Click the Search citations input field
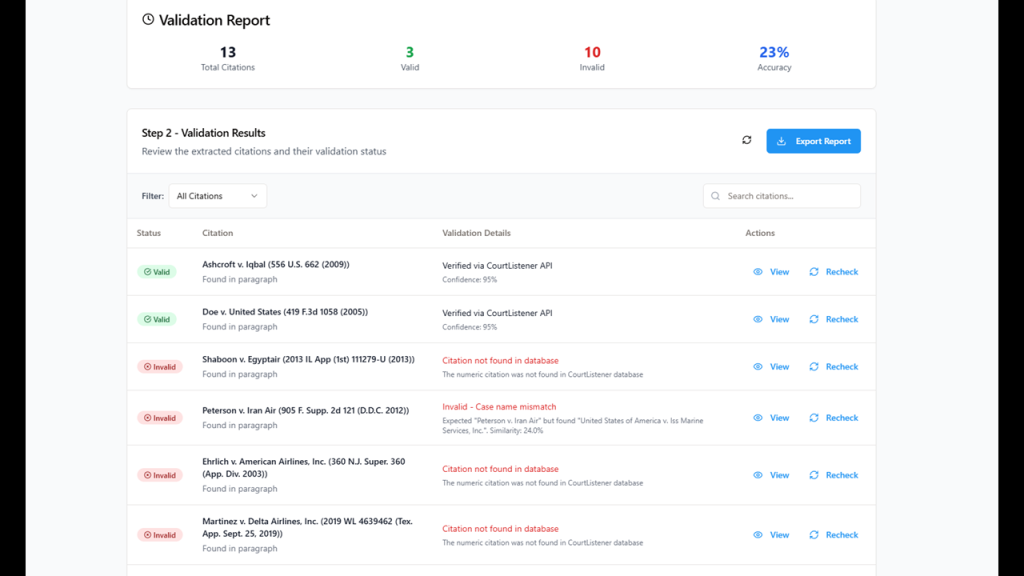1024x576 pixels. point(788,196)
